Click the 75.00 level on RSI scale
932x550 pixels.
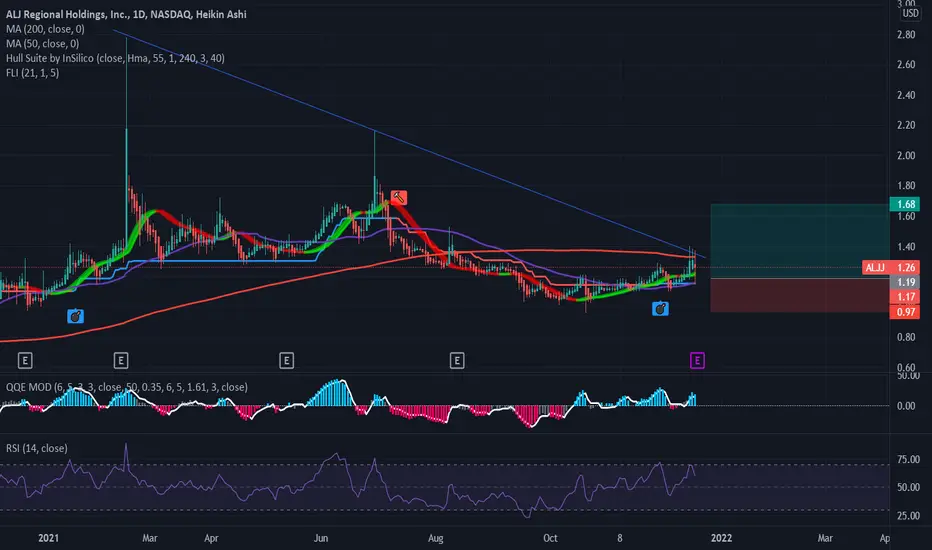tap(908, 459)
